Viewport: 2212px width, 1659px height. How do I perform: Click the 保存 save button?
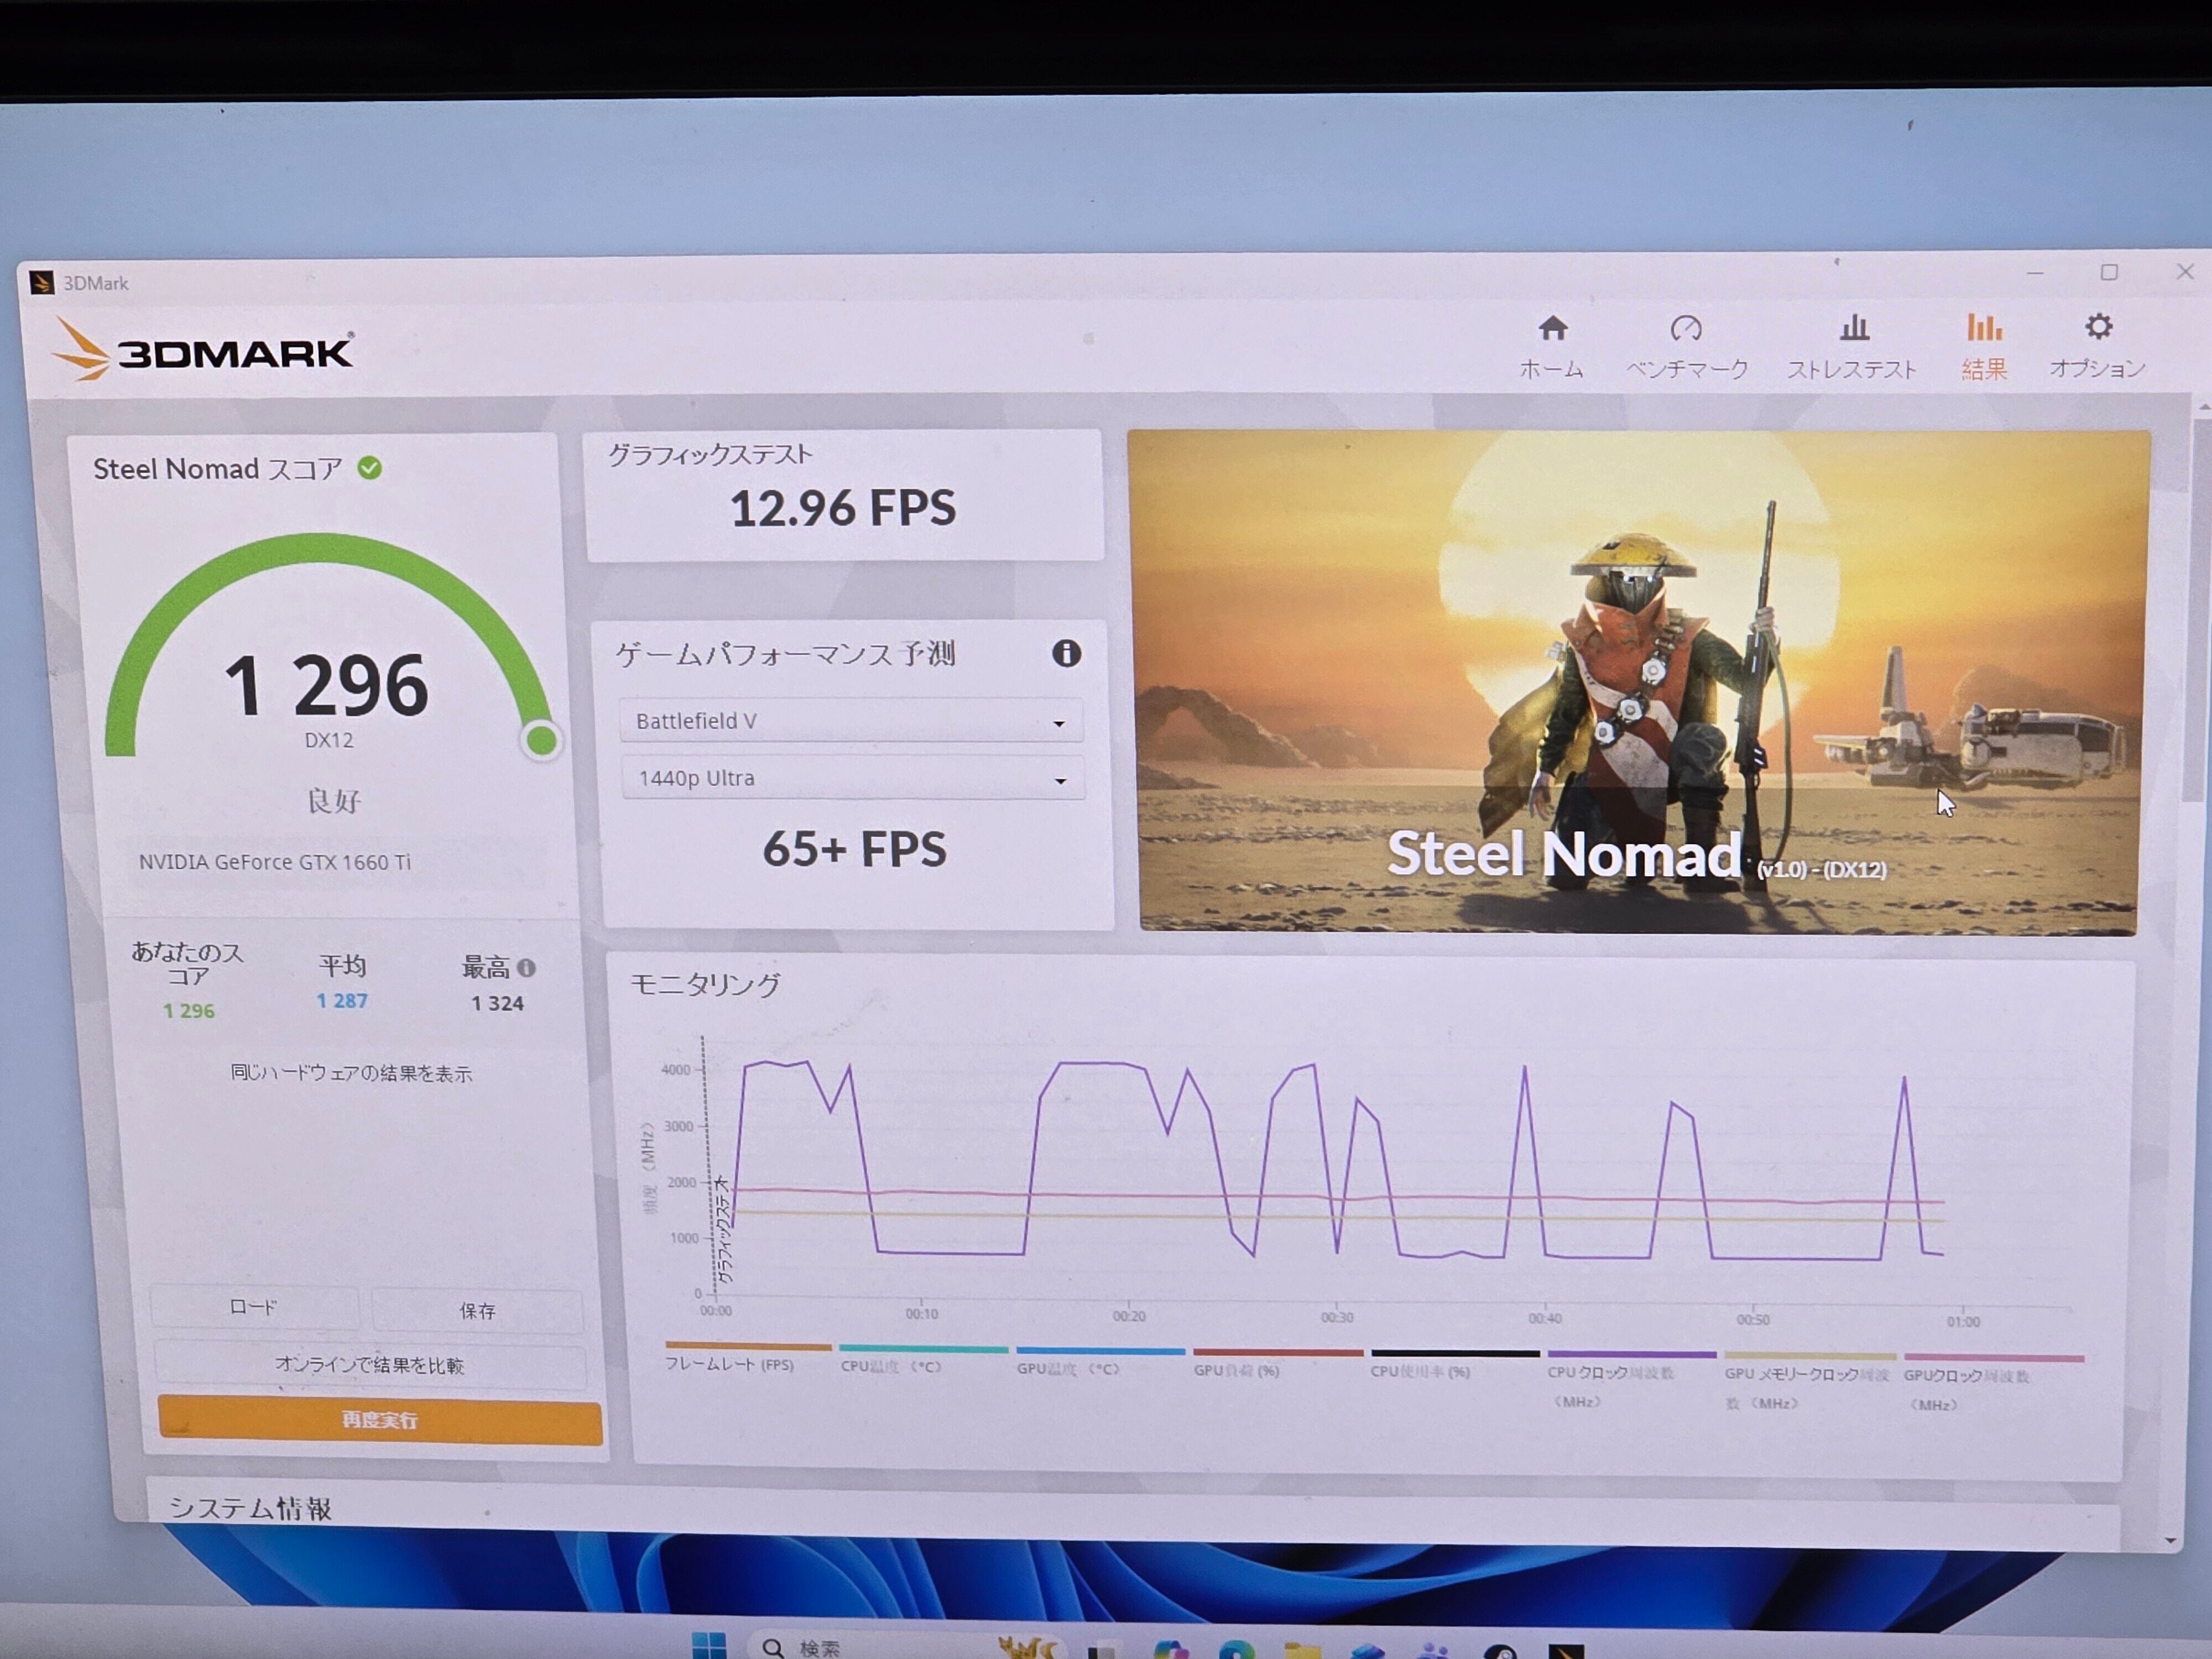(x=477, y=1310)
